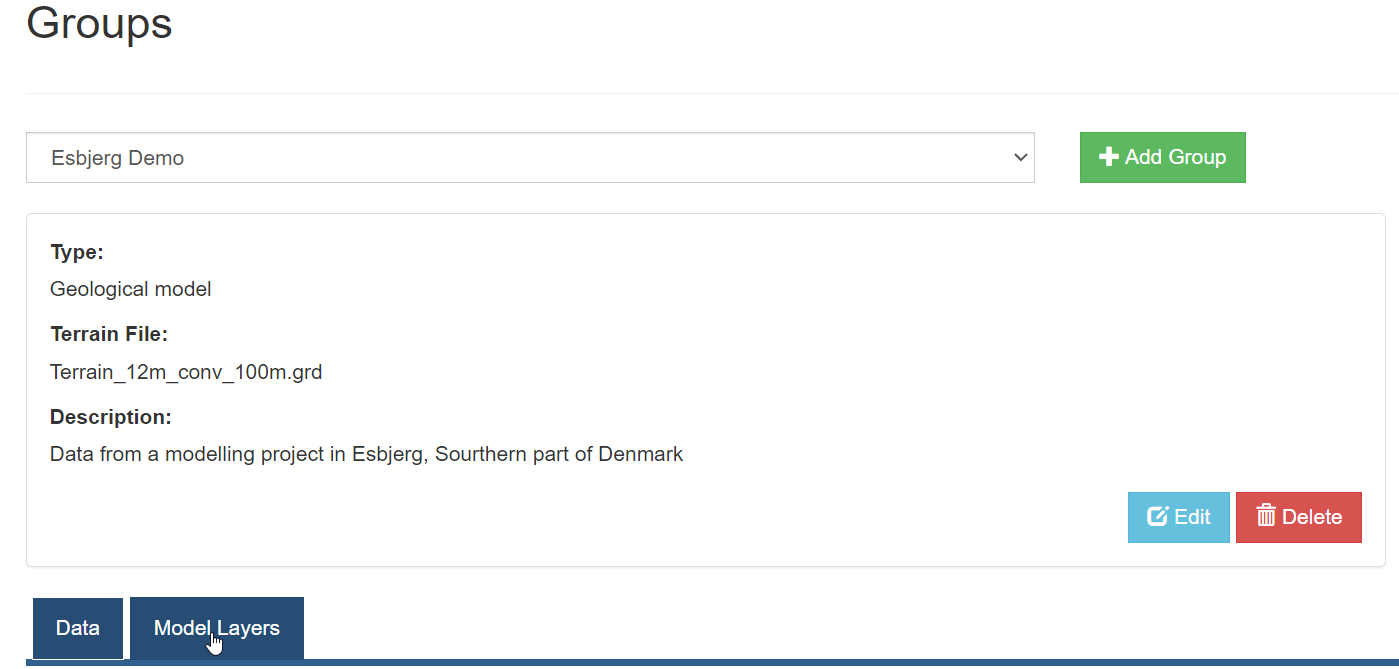Click the pencil icon on Edit button
Viewport: 1399px width, 669px height.
(x=1158, y=517)
